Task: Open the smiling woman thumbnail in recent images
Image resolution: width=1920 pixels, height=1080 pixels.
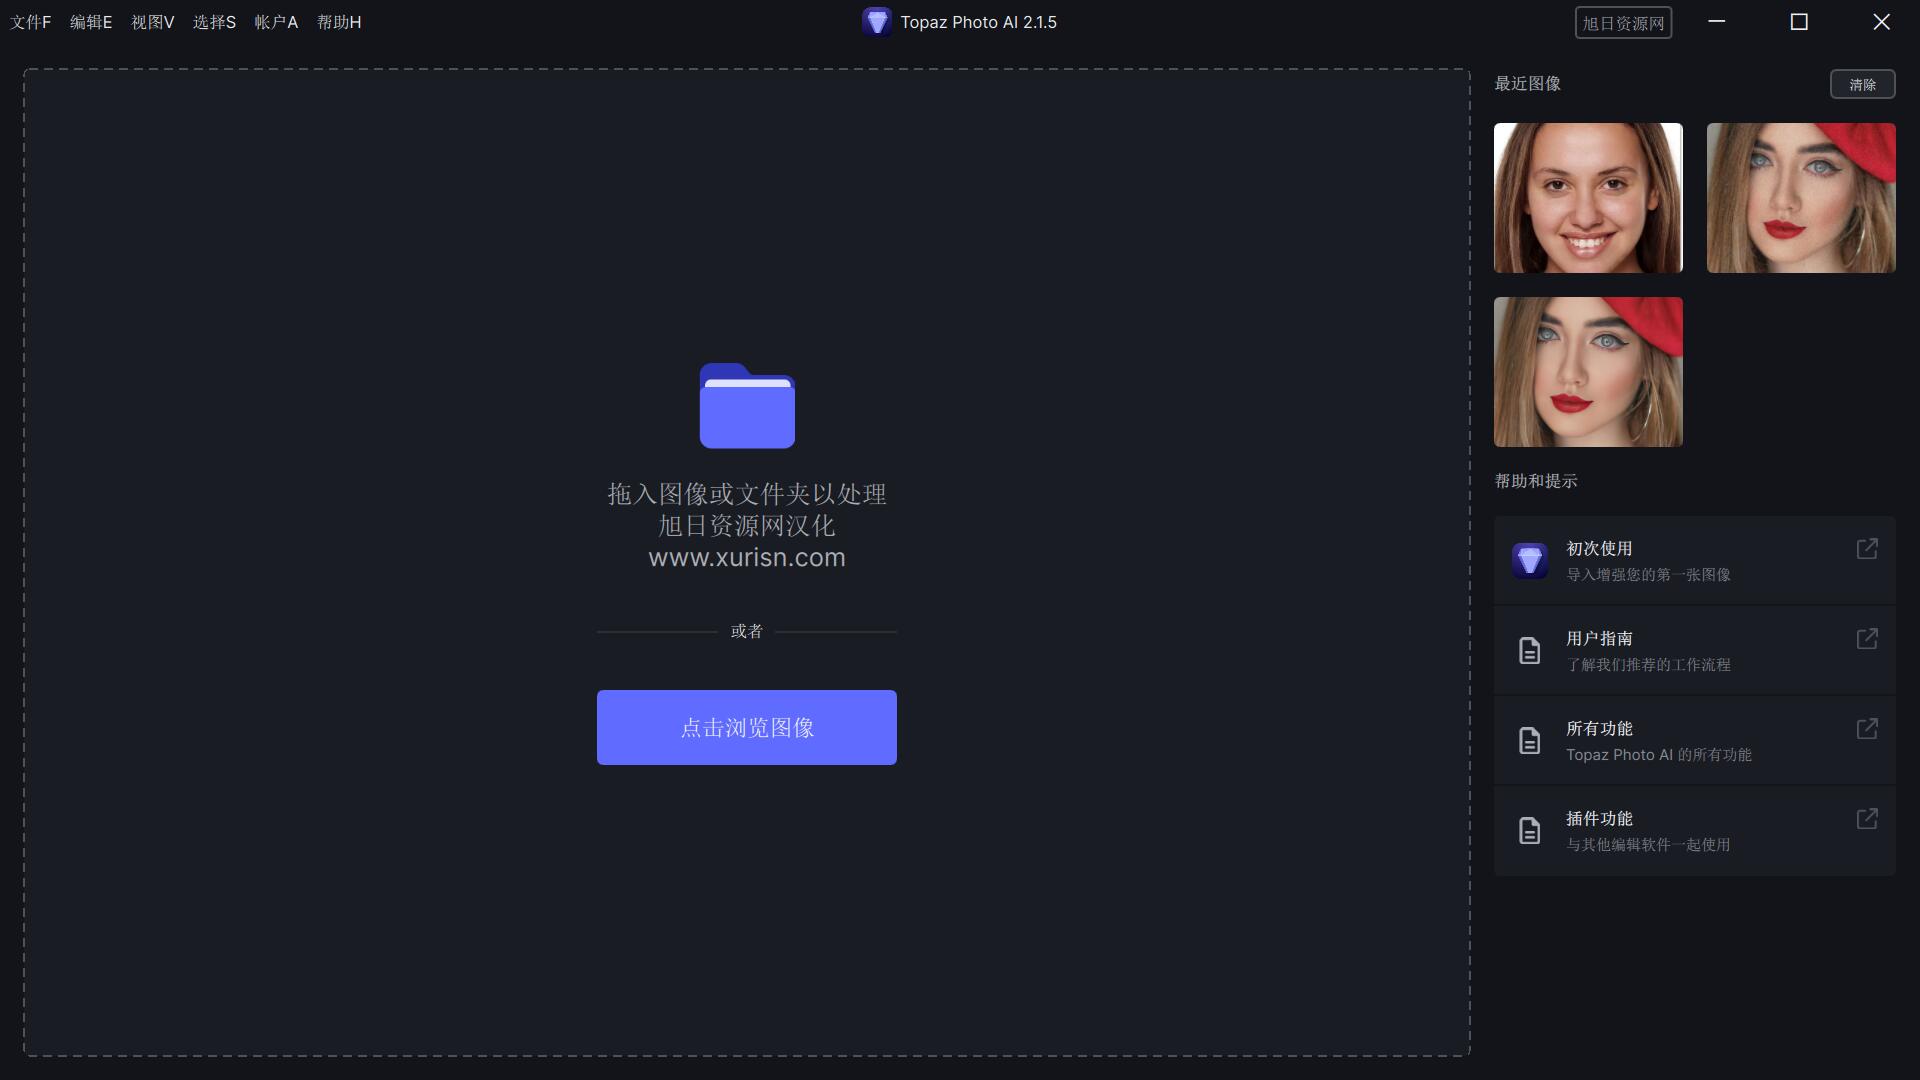Action: [1587, 197]
